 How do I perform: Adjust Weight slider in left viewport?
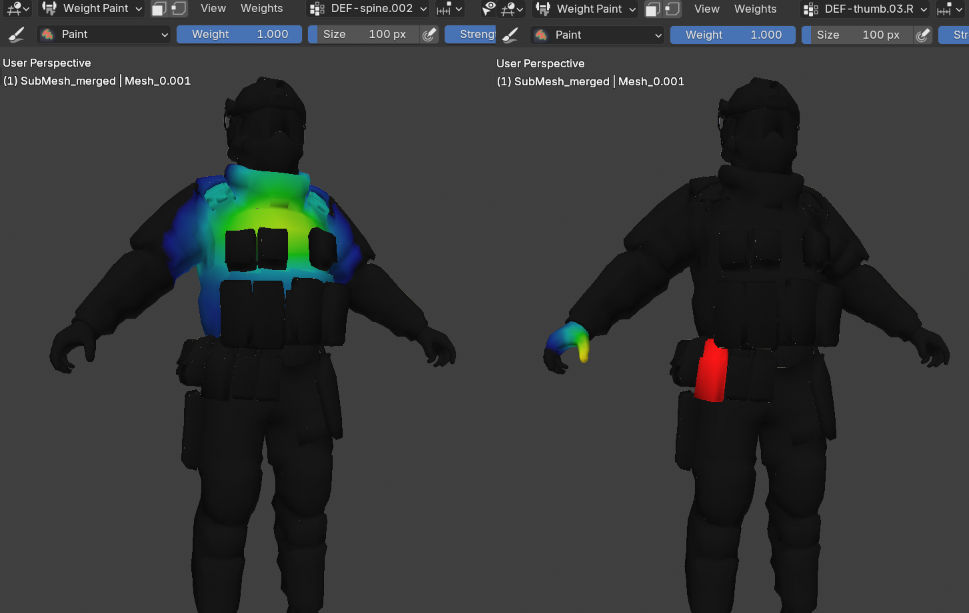[239, 35]
